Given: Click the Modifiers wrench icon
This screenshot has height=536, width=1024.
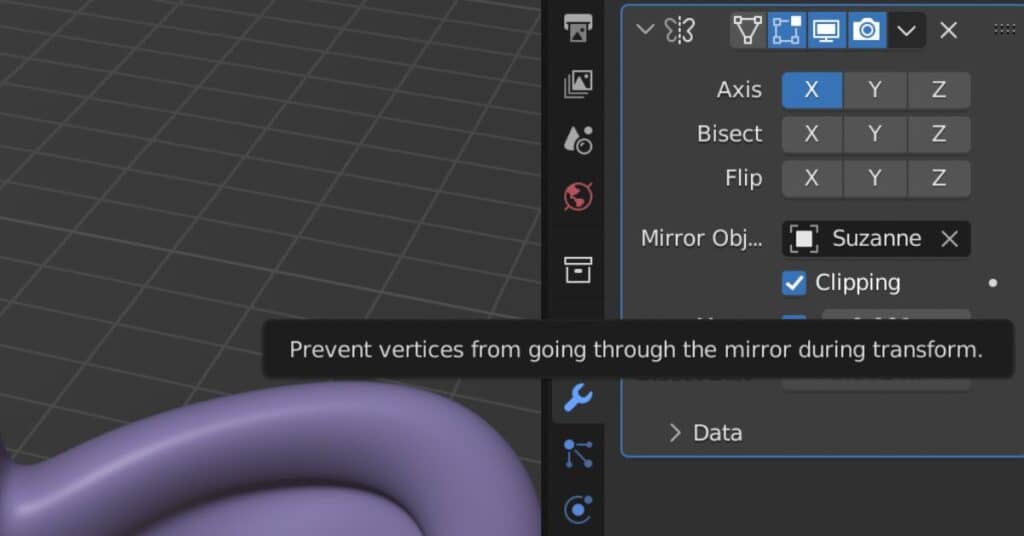Looking at the screenshot, I should click(x=578, y=398).
